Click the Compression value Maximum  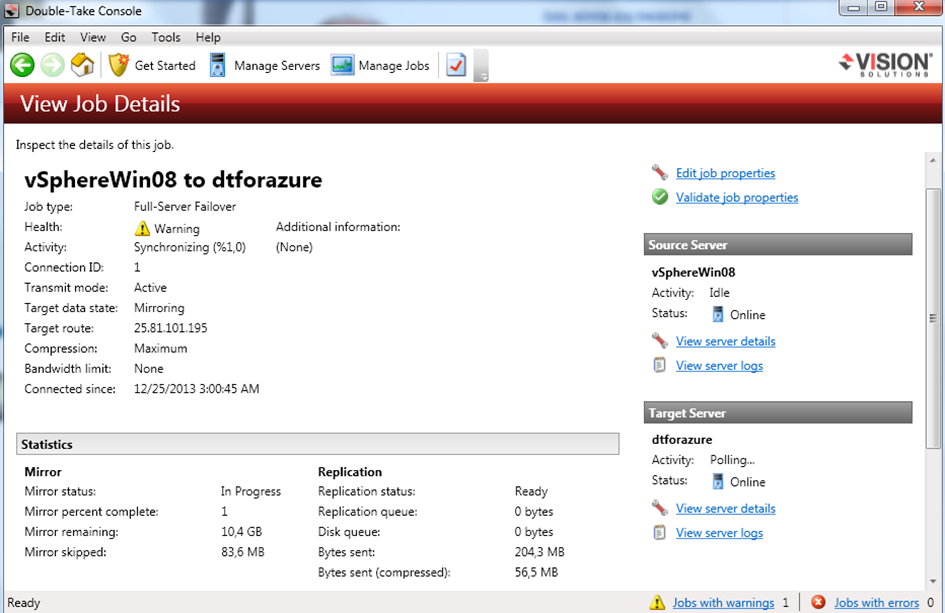tap(160, 348)
